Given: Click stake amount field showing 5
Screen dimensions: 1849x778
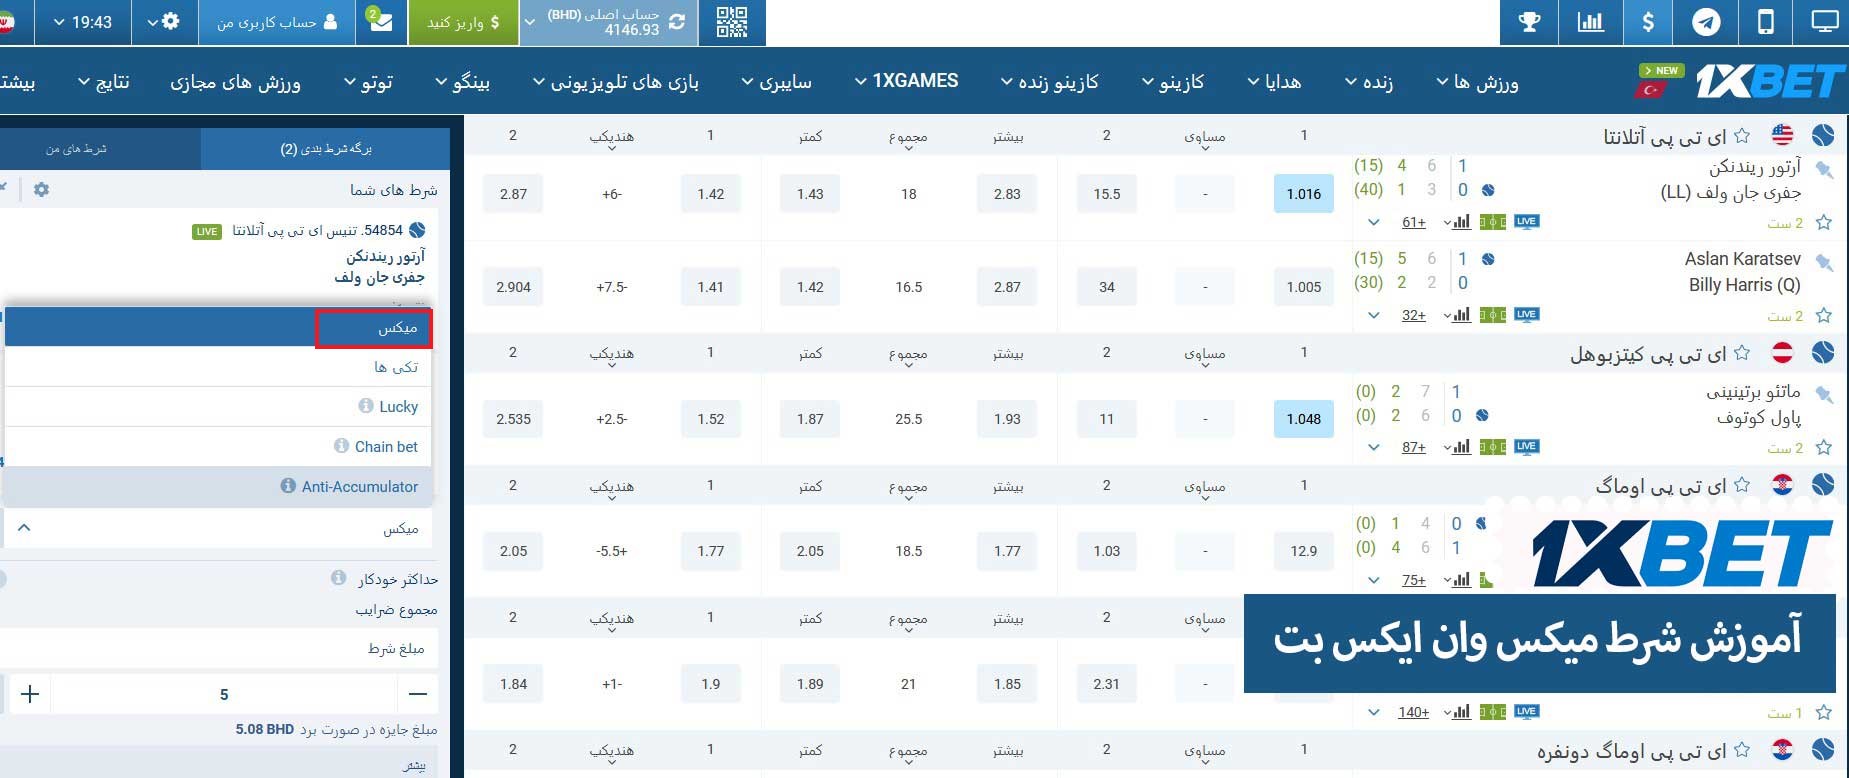Looking at the screenshot, I should (x=224, y=694).
